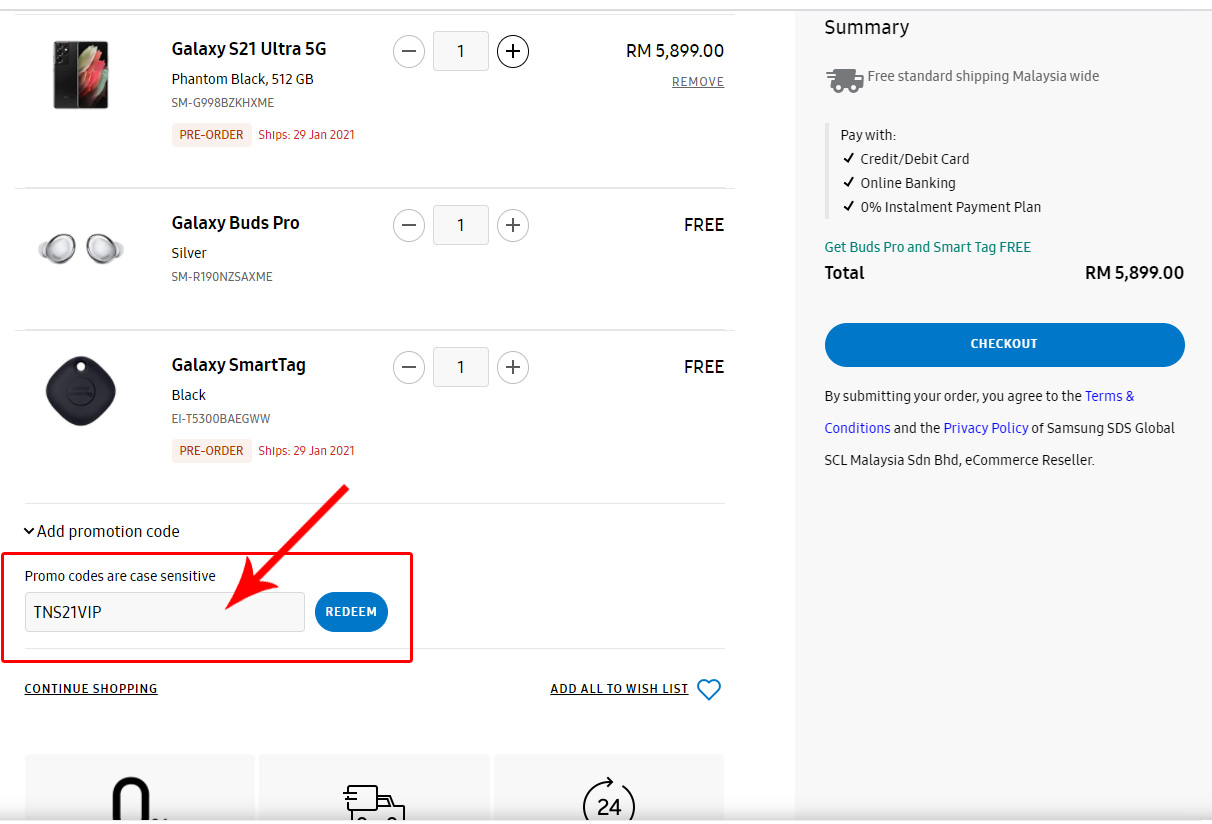Click the CONTINUE SHOPPING link
The image size is (1212, 824).
tap(90, 688)
